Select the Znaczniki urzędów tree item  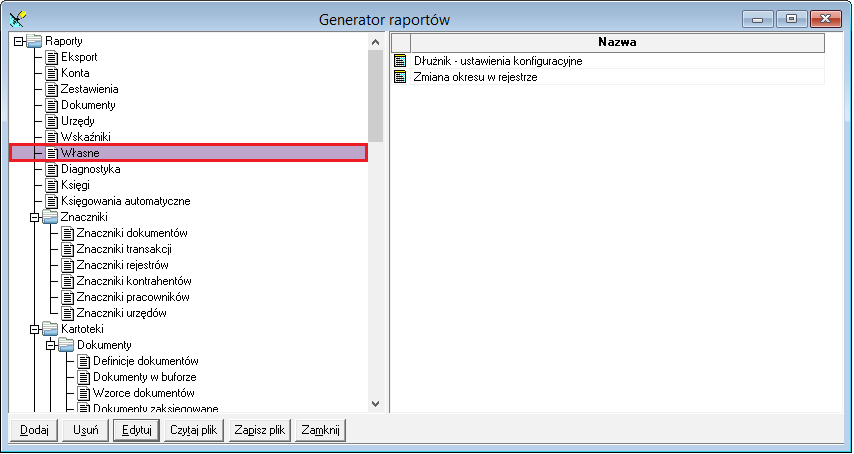121,314
